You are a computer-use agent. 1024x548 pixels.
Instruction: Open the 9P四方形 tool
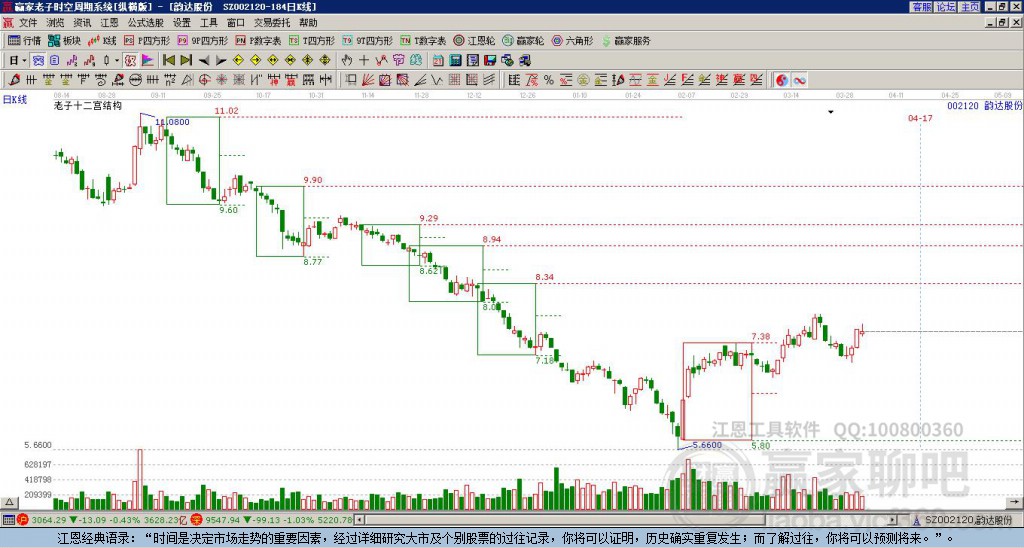pyautogui.click(x=202, y=40)
